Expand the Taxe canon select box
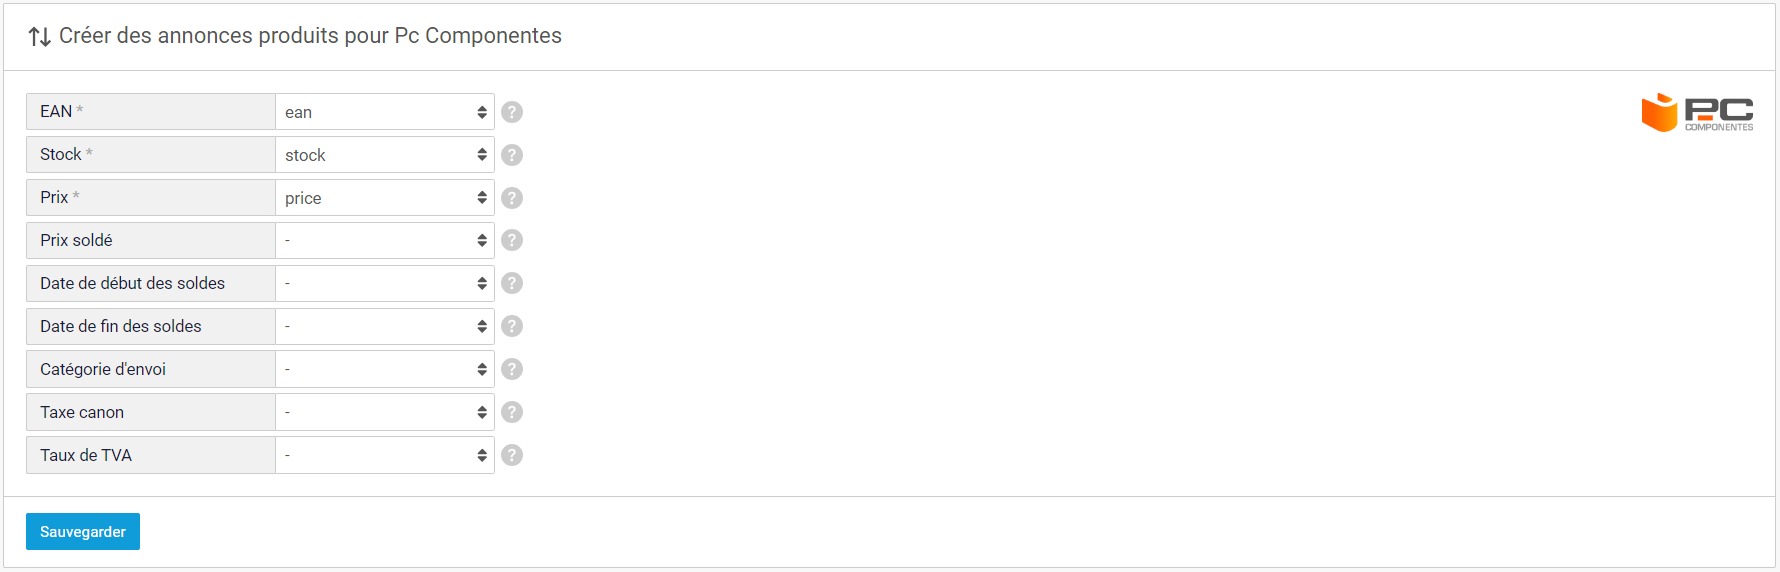This screenshot has width=1780, height=572. tap(385, 412)
